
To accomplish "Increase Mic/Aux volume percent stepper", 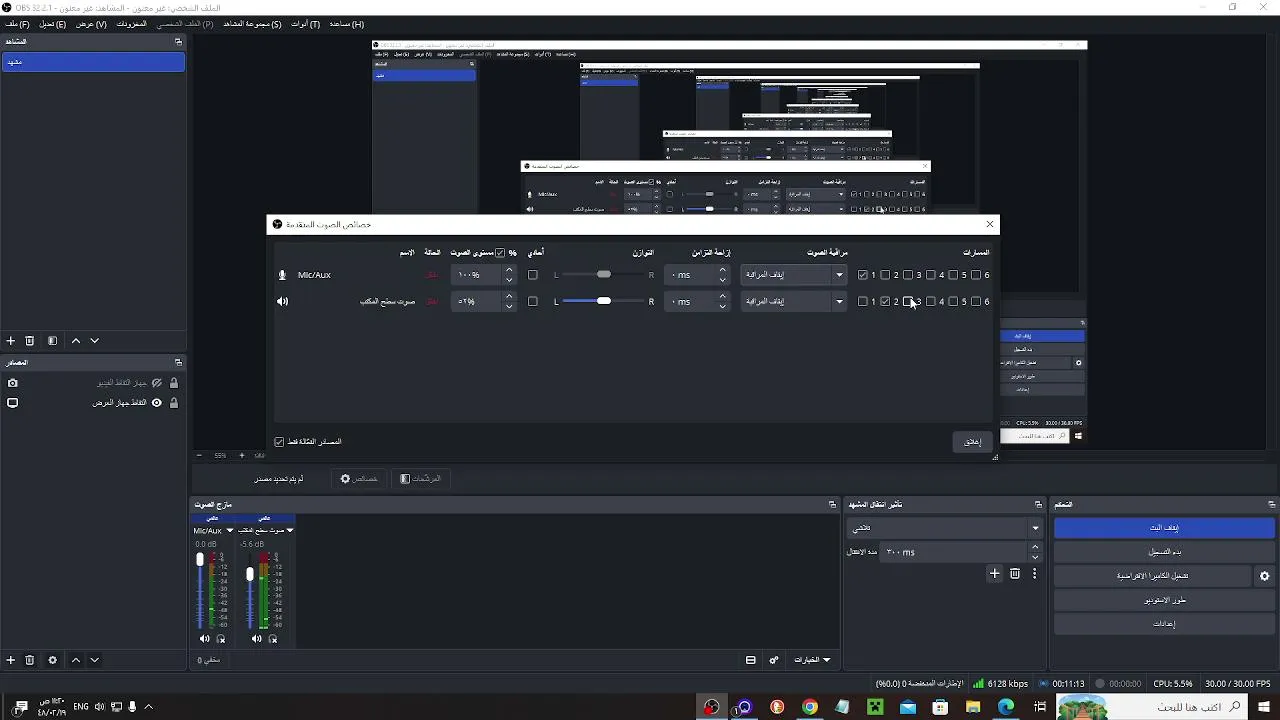I will tap(509, 270).
